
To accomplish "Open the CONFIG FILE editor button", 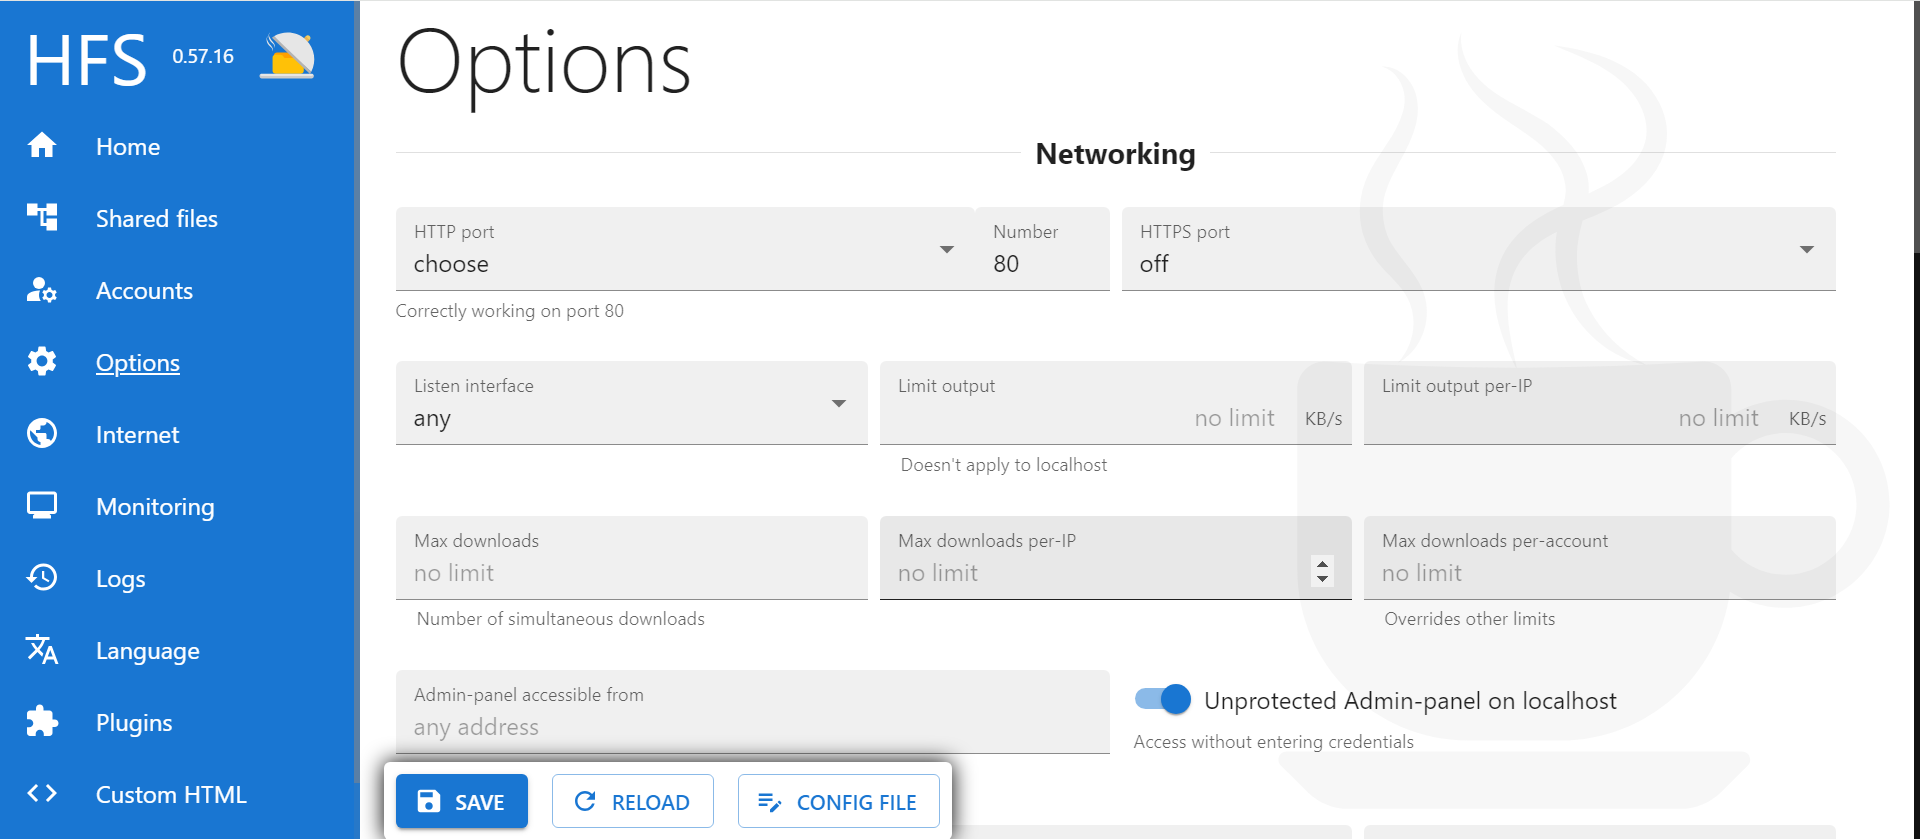I will (839, 801).
